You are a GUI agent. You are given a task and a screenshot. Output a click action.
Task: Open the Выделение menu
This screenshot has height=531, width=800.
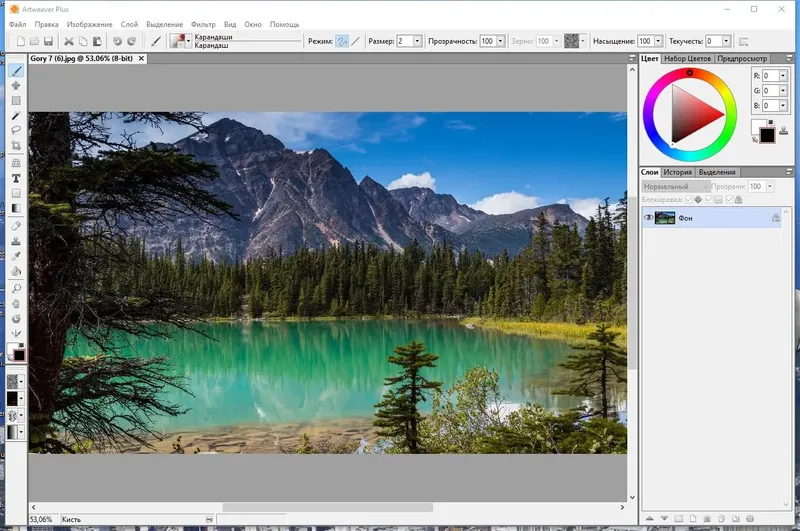[164, 24]
